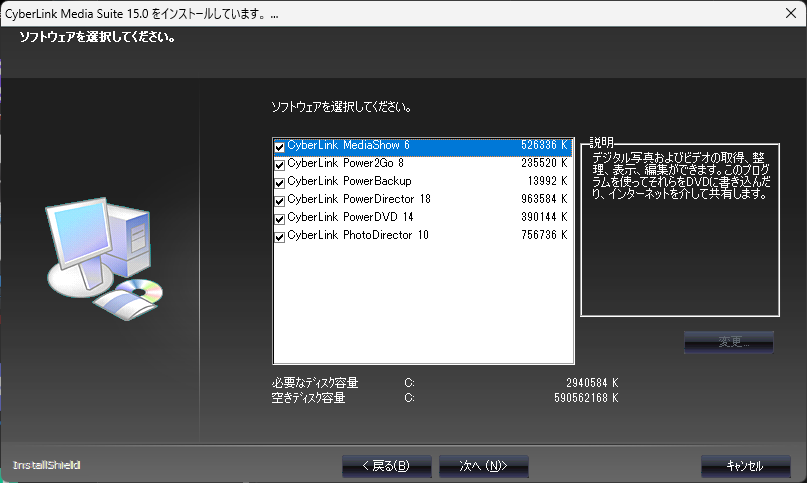Click the 963584 K size value
Viewport: 807px width, 483px height.
[x=544, y=199]
